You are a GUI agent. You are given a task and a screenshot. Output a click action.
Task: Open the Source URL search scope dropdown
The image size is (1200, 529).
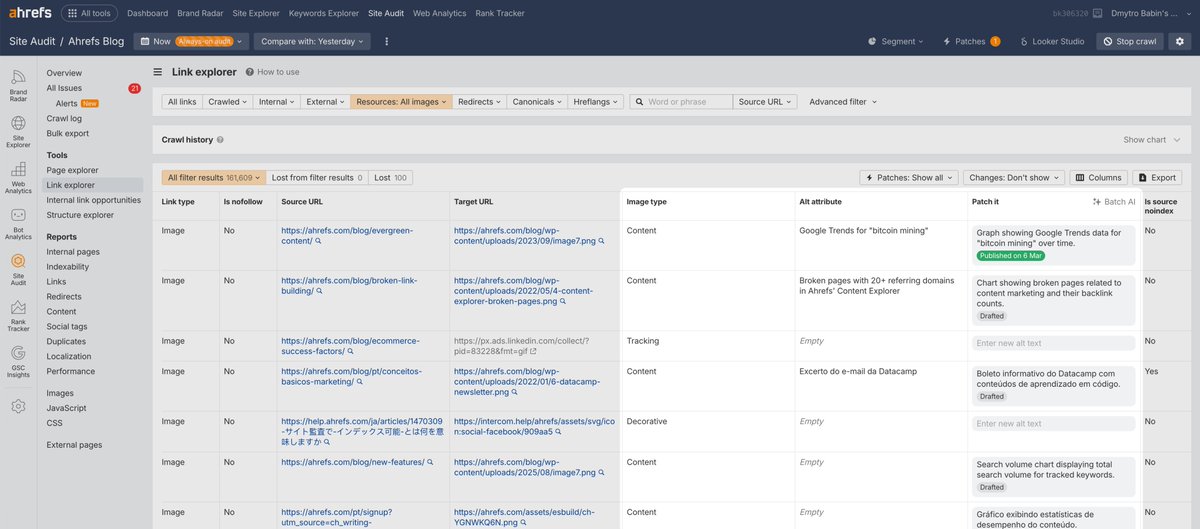(x=765, y=102)
